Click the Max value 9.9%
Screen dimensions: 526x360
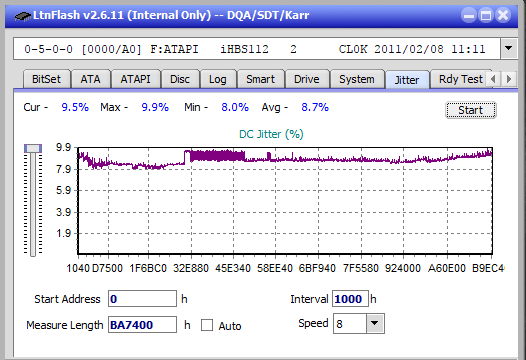(x=155, y=107)
